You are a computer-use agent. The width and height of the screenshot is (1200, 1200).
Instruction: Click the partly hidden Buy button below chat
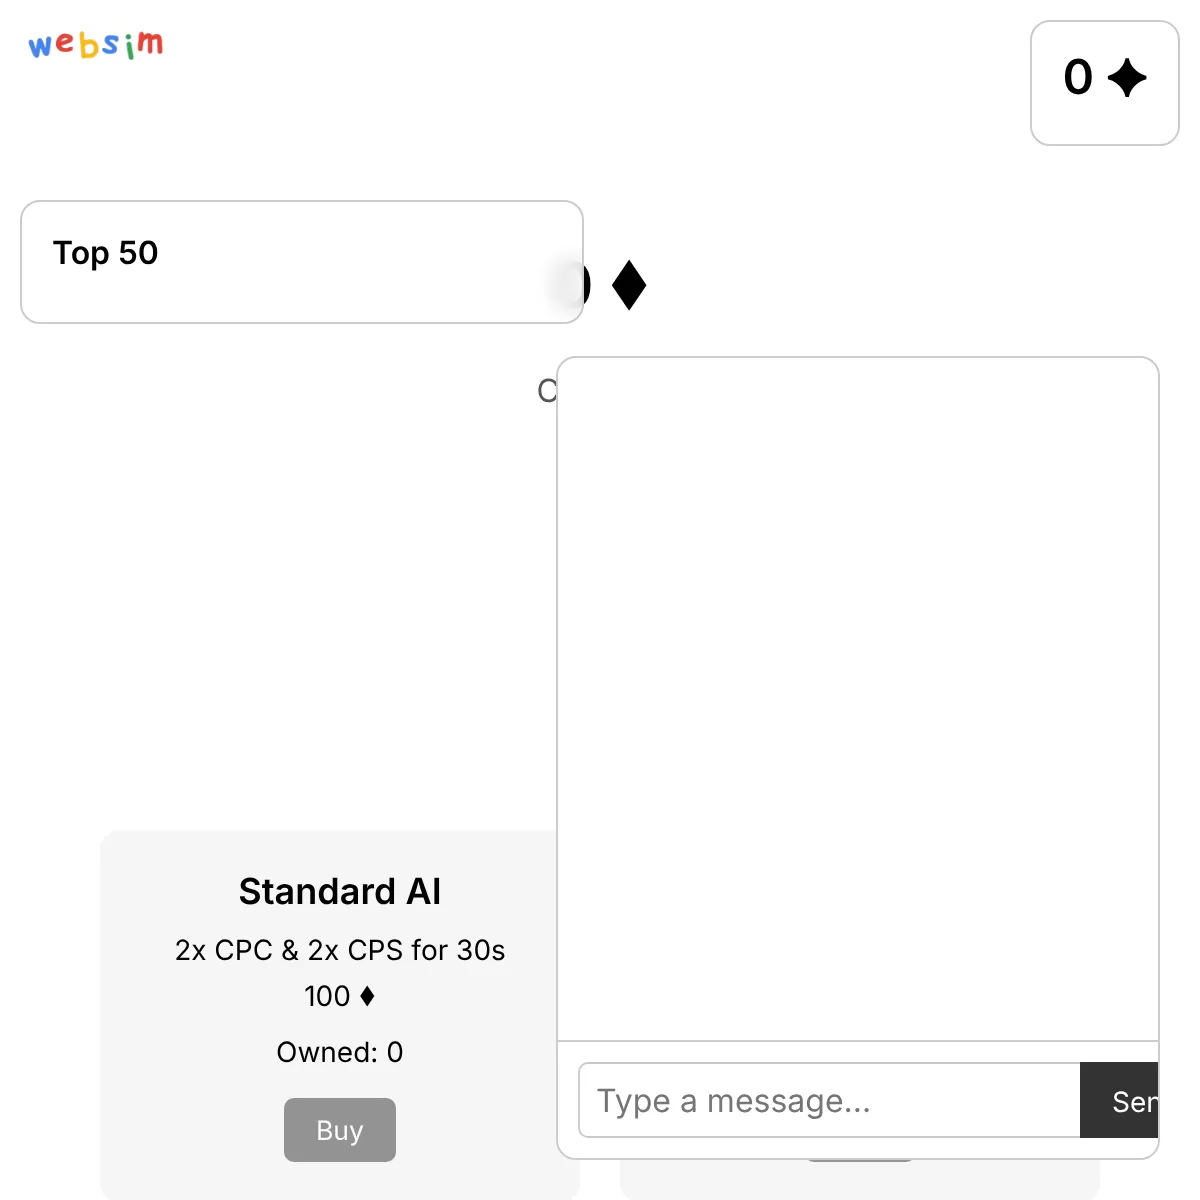coord(860,1160)
